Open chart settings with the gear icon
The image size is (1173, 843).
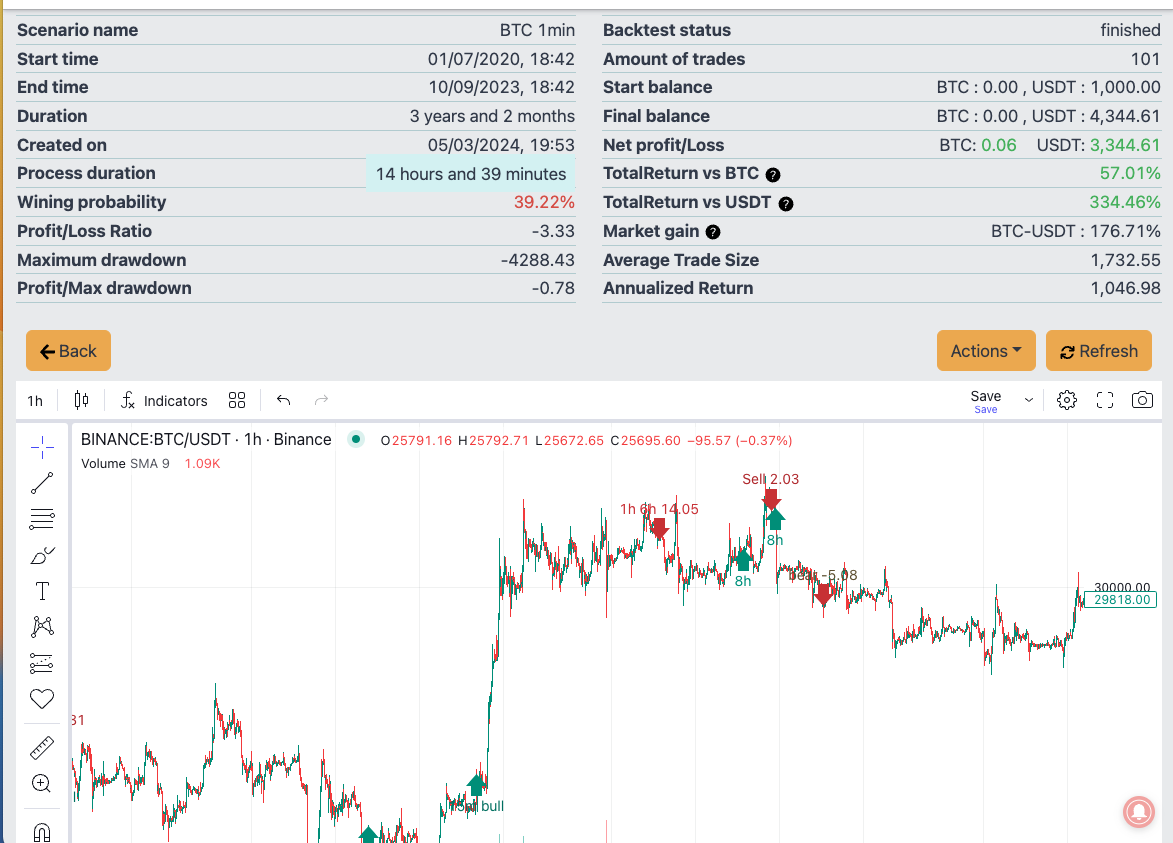click(1066, 399)
